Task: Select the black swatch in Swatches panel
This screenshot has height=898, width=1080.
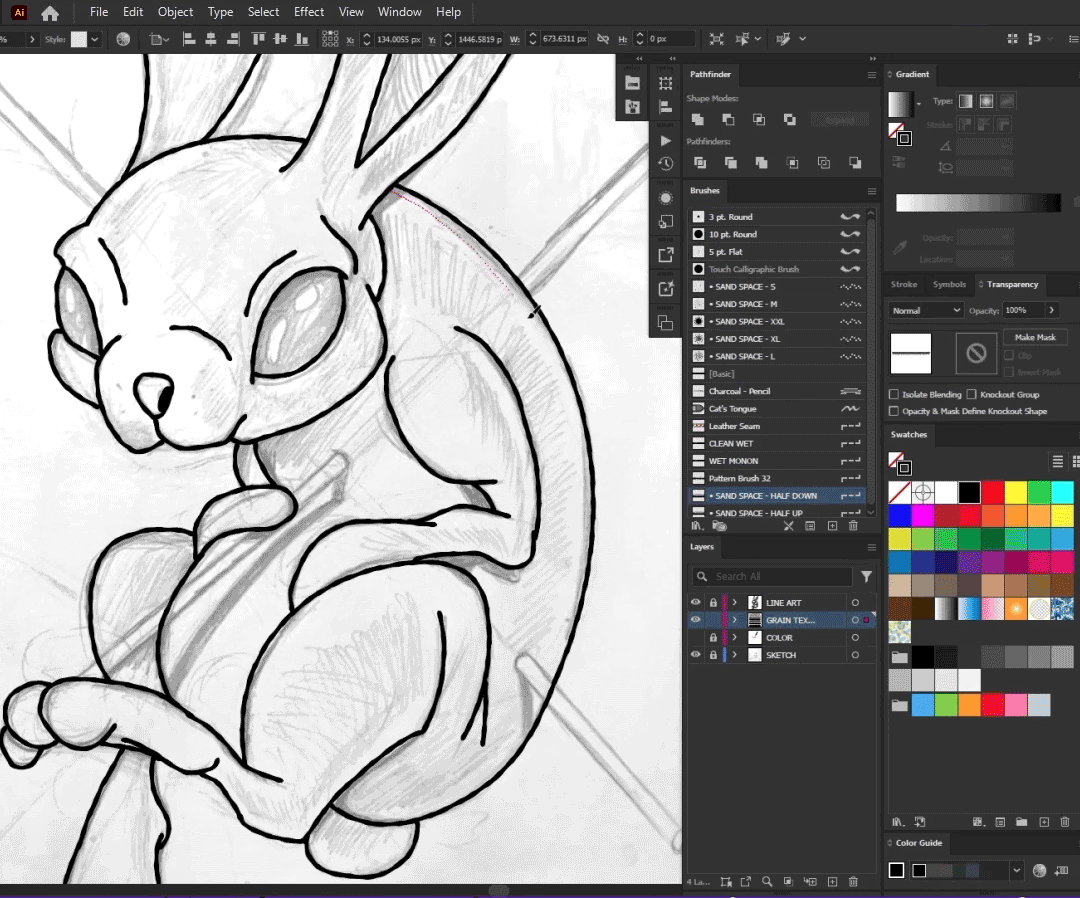Action: tap(970, 492)
